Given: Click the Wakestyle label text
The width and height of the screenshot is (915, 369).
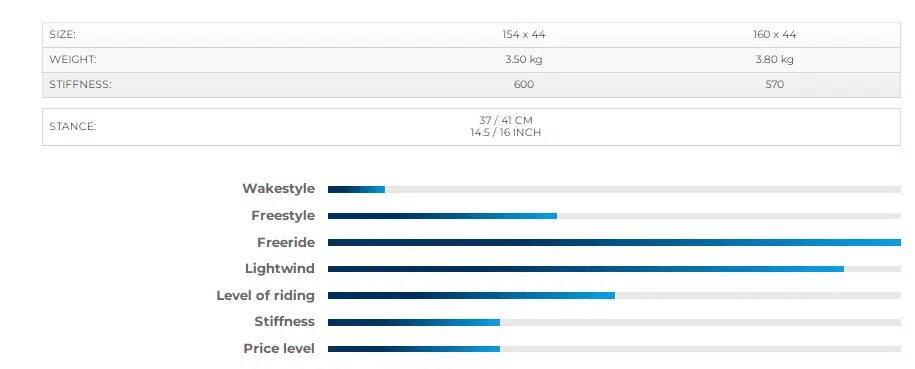Looking at the screenshot, I should point(278,189).
